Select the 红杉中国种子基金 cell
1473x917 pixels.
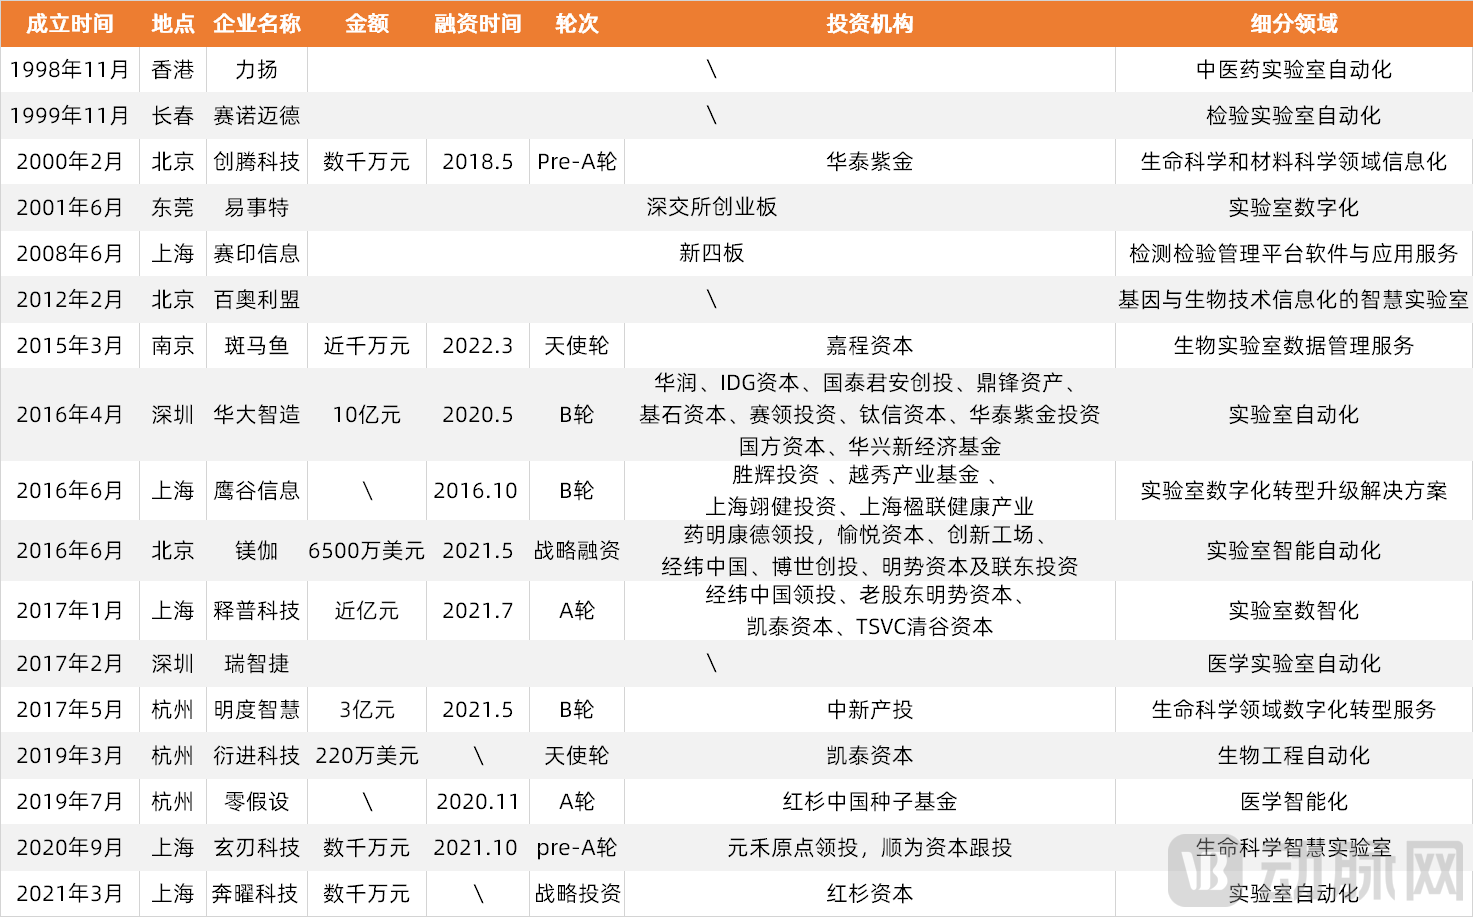(x=869, y=802)
